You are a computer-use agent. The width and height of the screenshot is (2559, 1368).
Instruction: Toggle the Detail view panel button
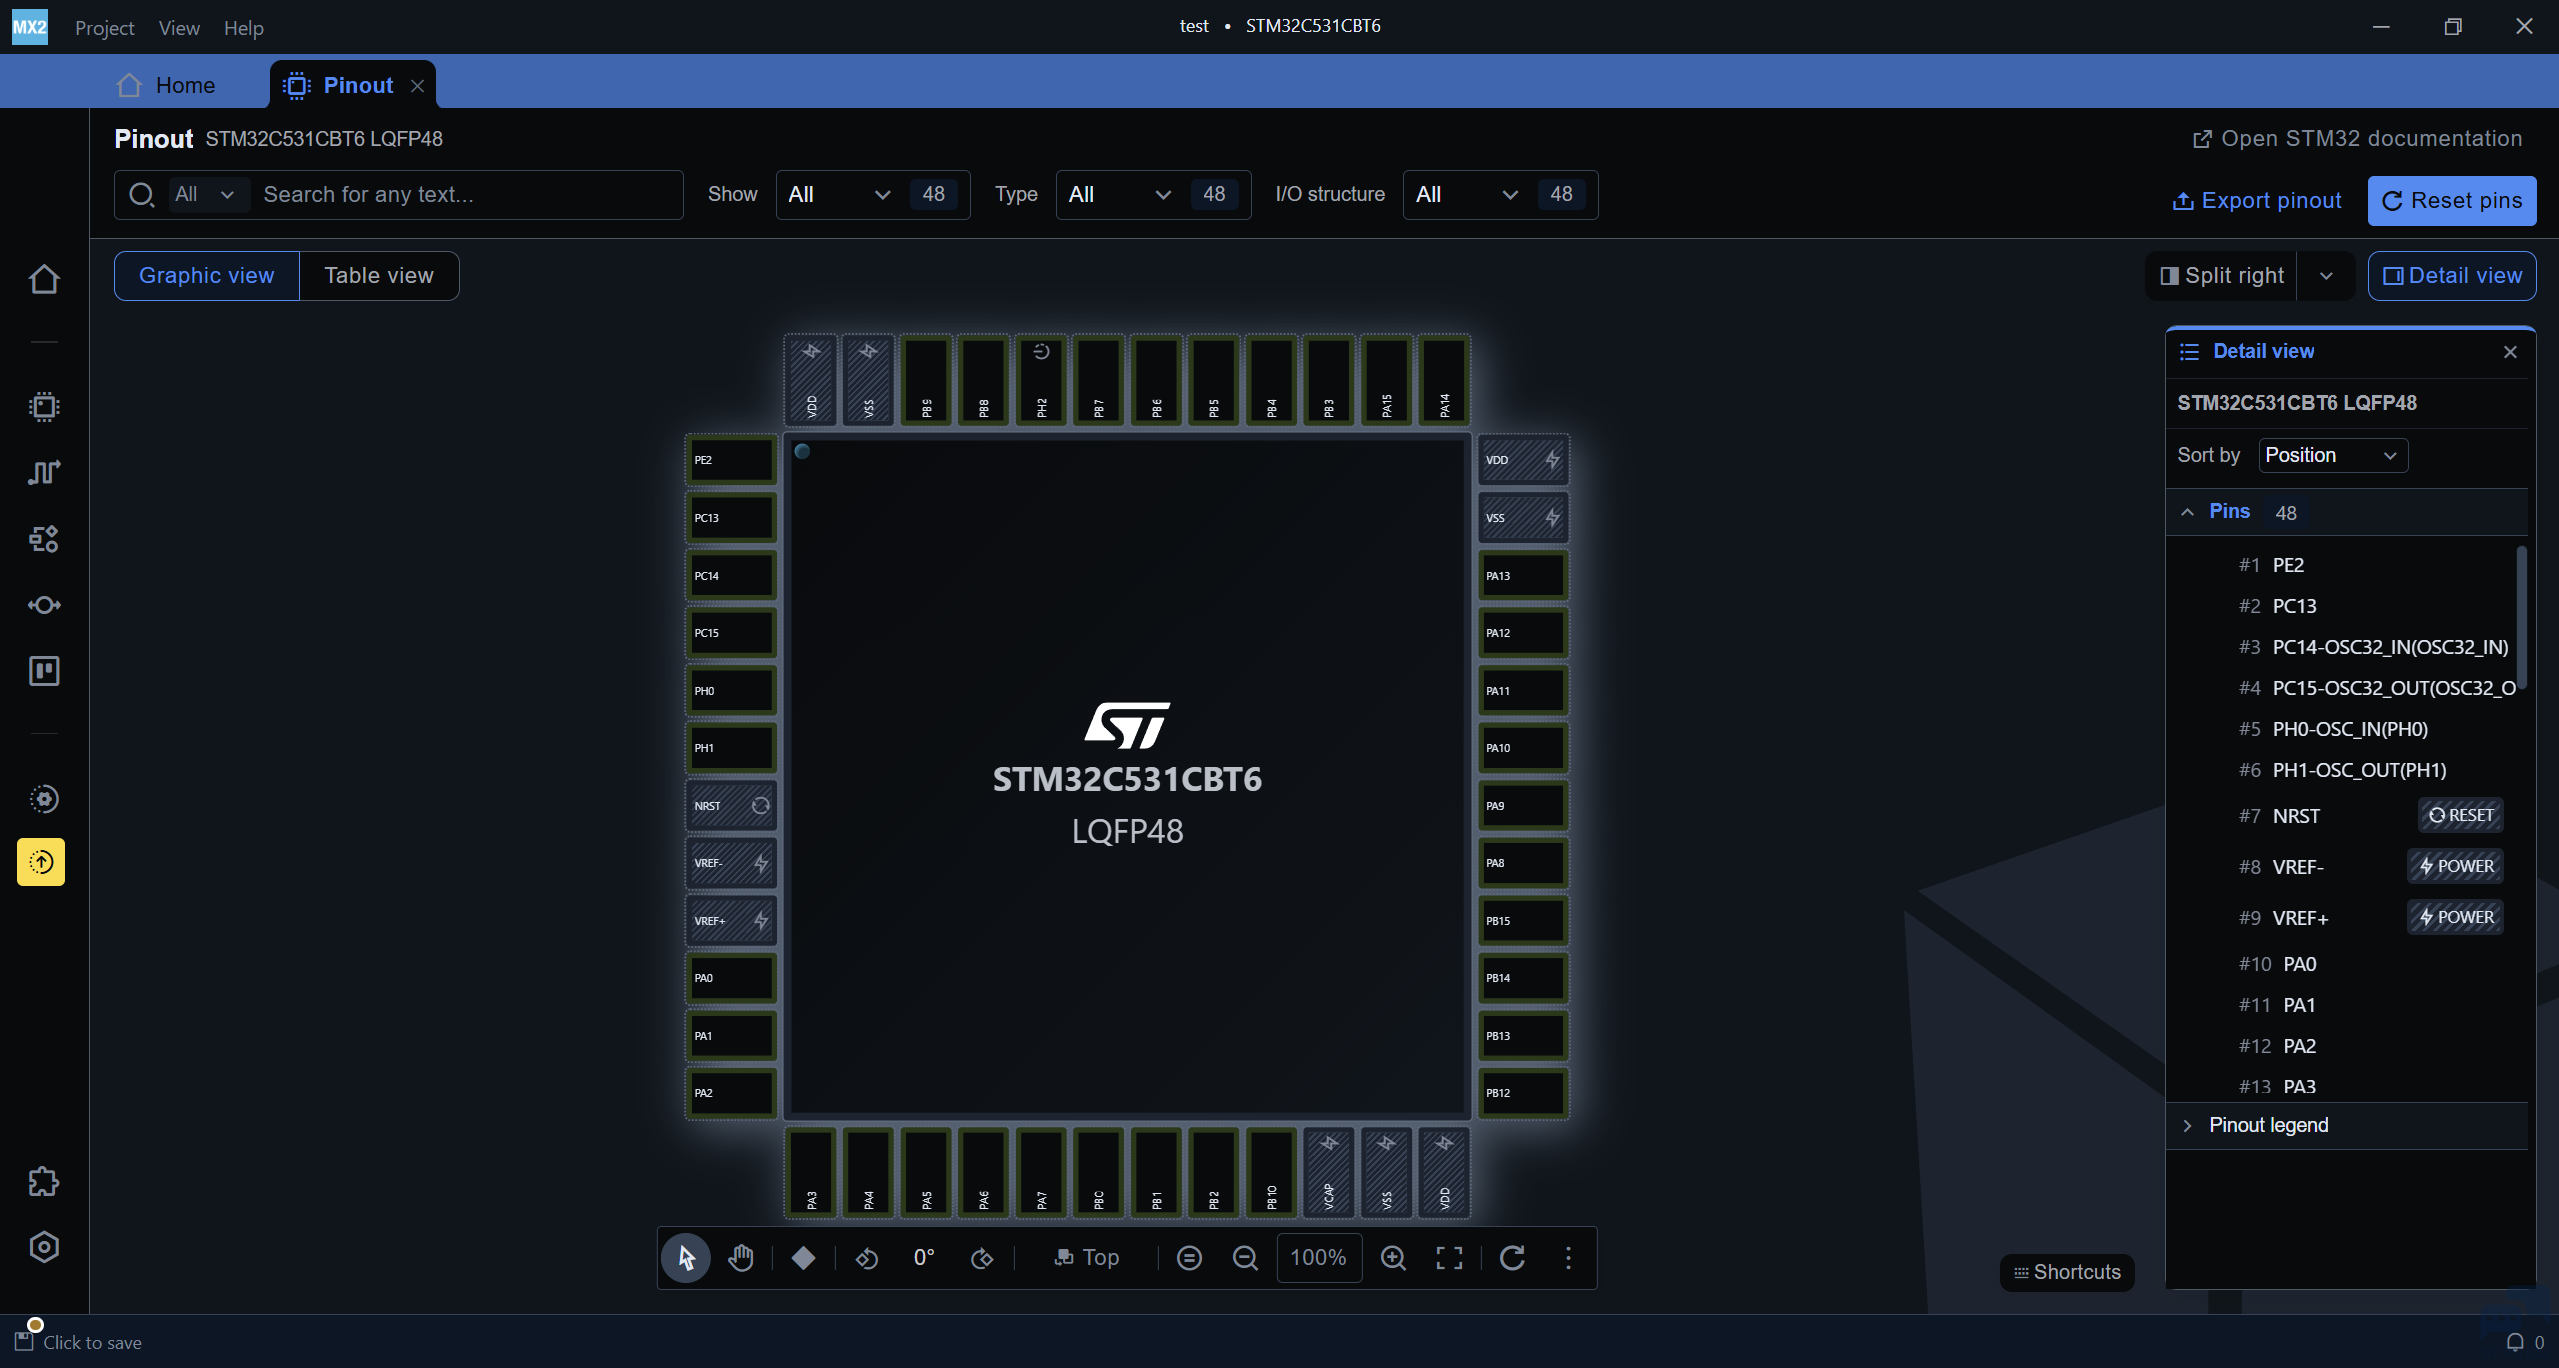2451,276
